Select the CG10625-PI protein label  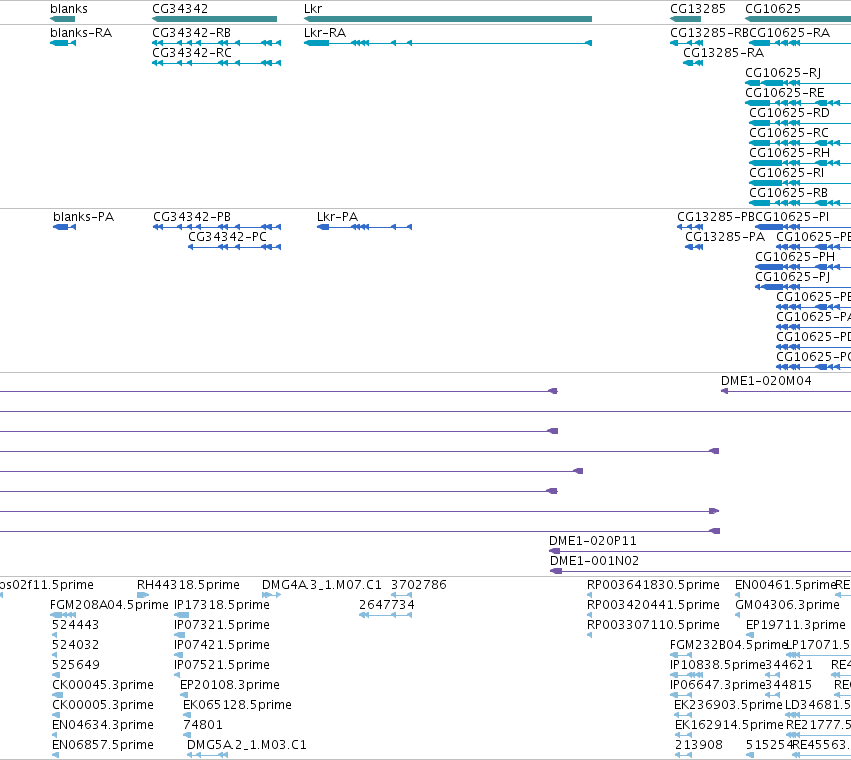tap(792, 217)
